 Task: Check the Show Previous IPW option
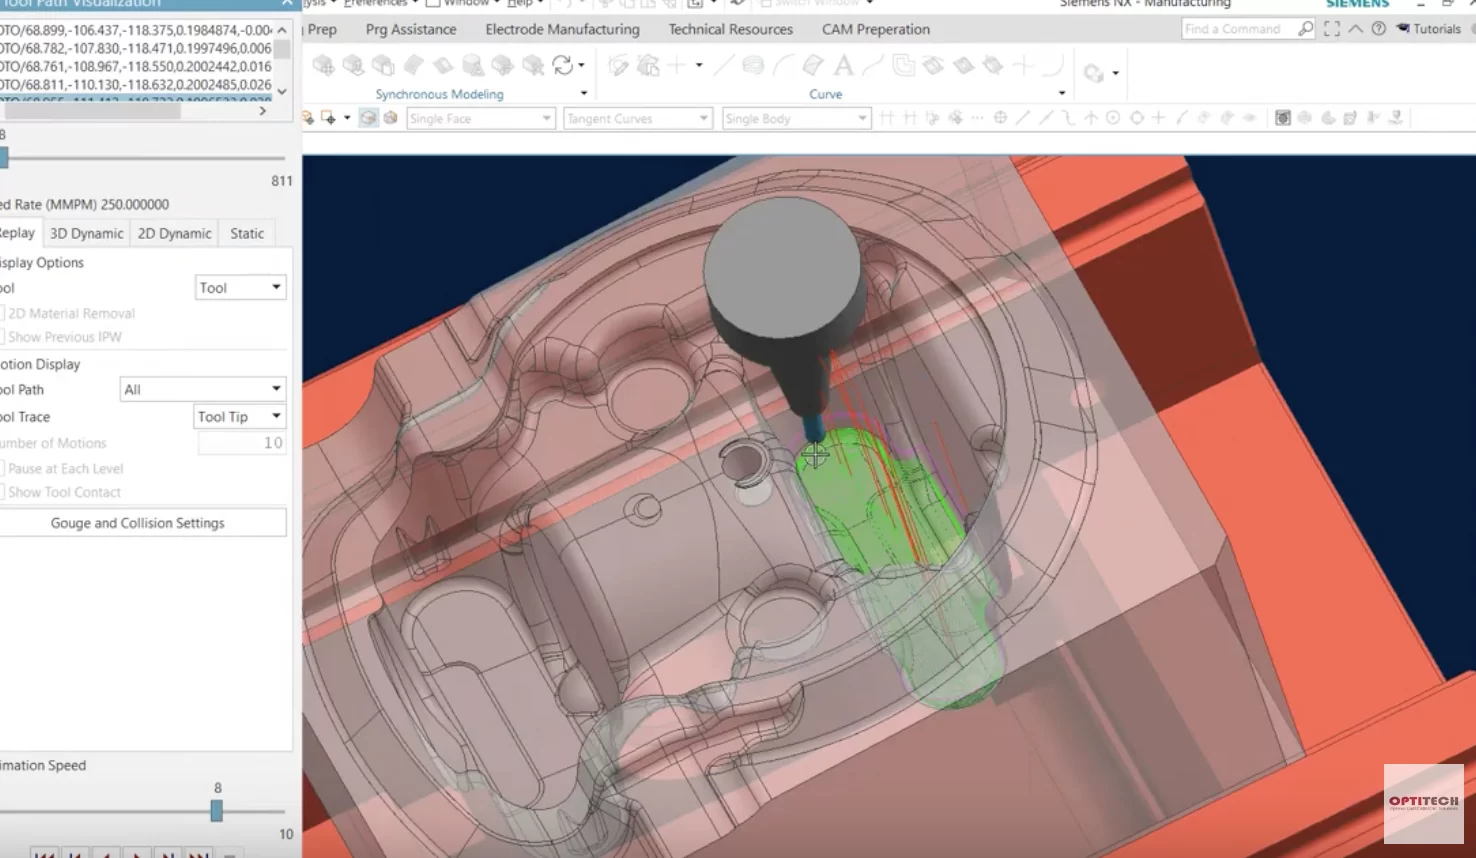(x=1, y=337)
